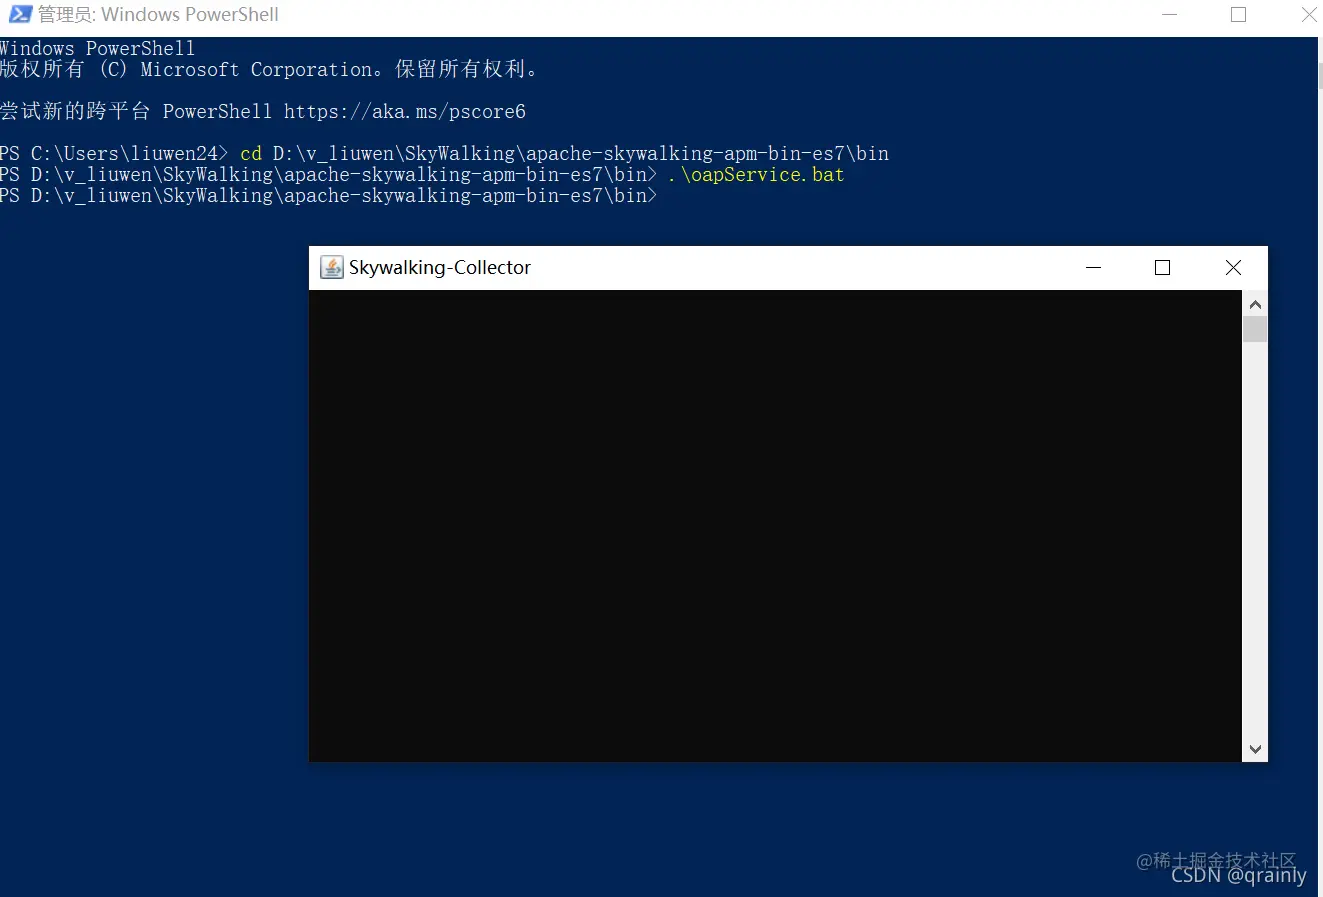Maximize the Windows PowerShell window
The width and height of the screenshot is (1323, 897).
tap(1238, 14)
